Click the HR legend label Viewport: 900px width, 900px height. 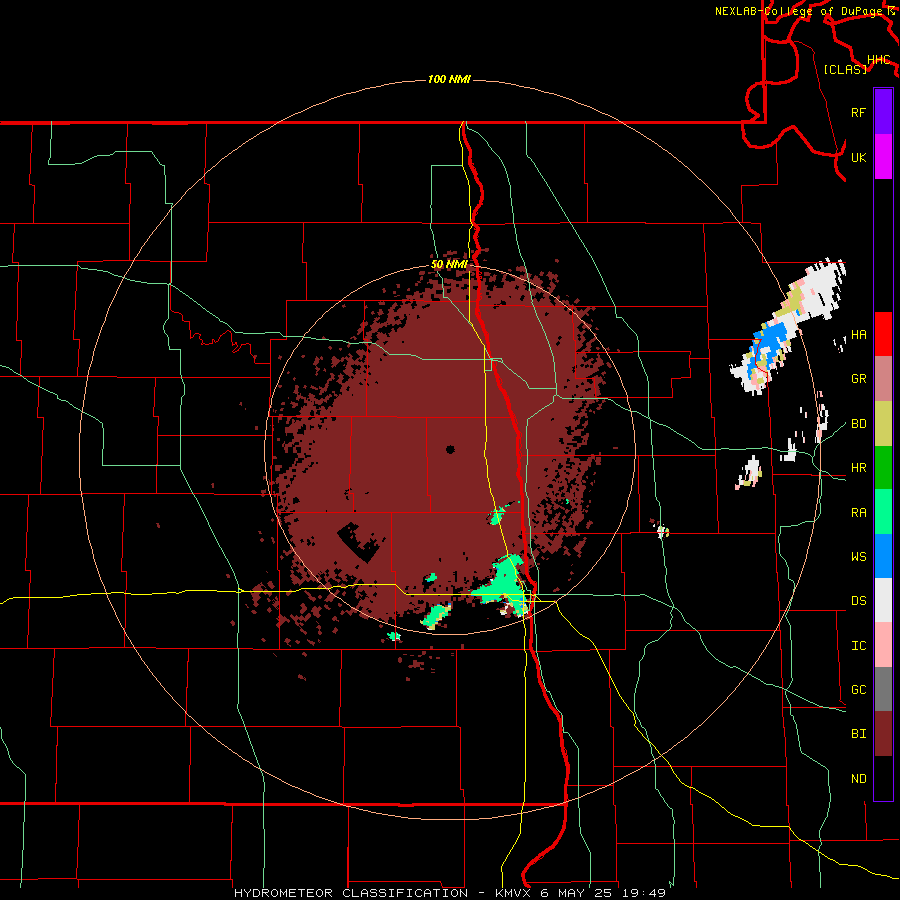(858, 468)
